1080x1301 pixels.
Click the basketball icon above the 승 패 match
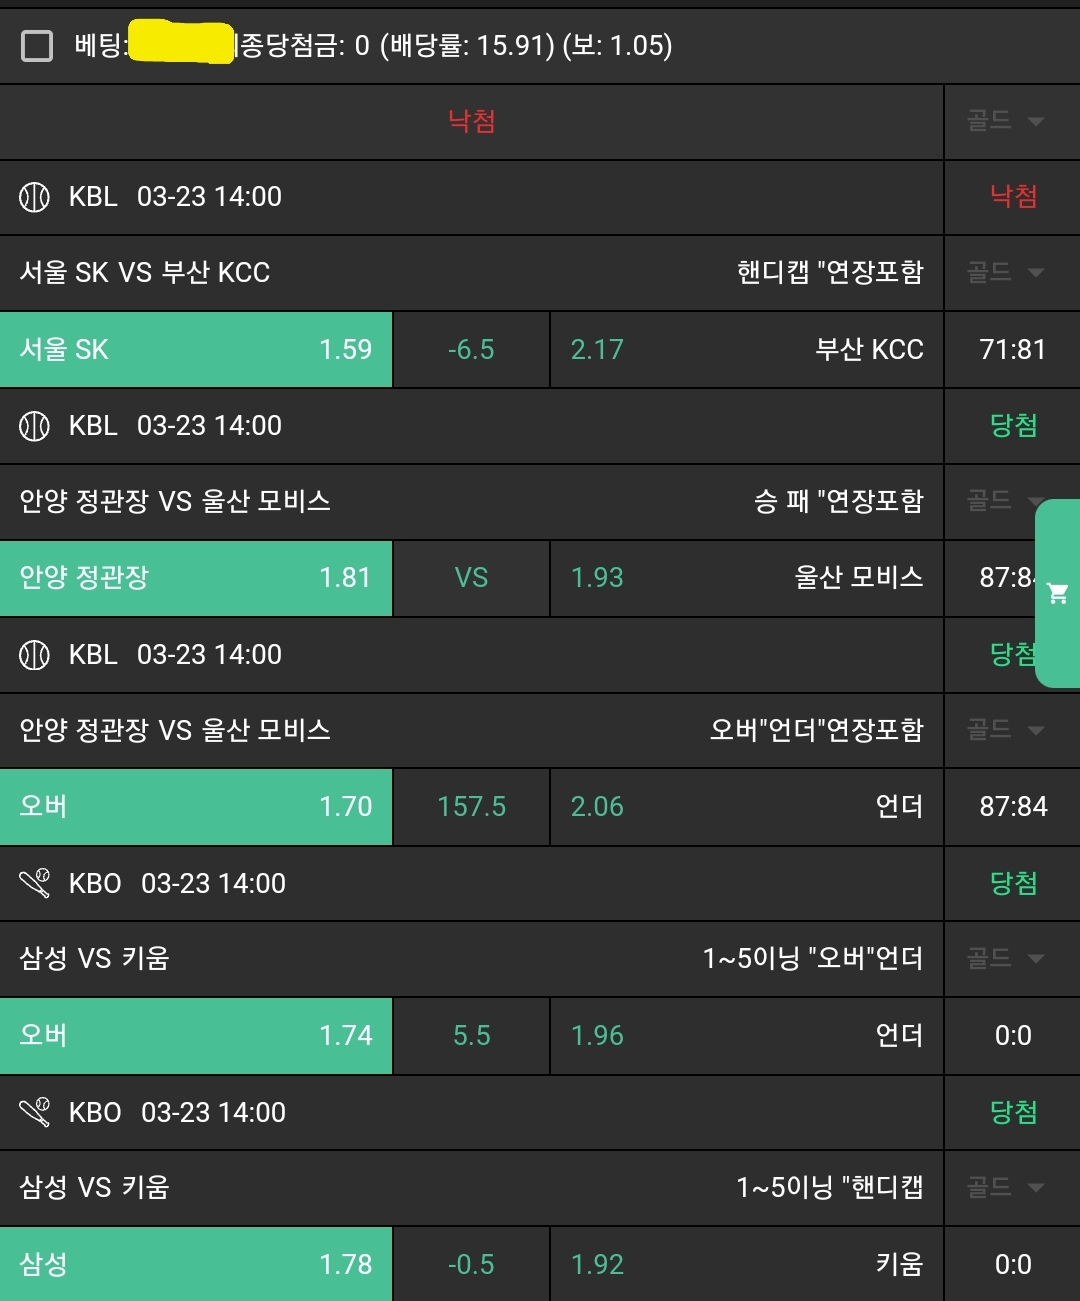(34, 426)
